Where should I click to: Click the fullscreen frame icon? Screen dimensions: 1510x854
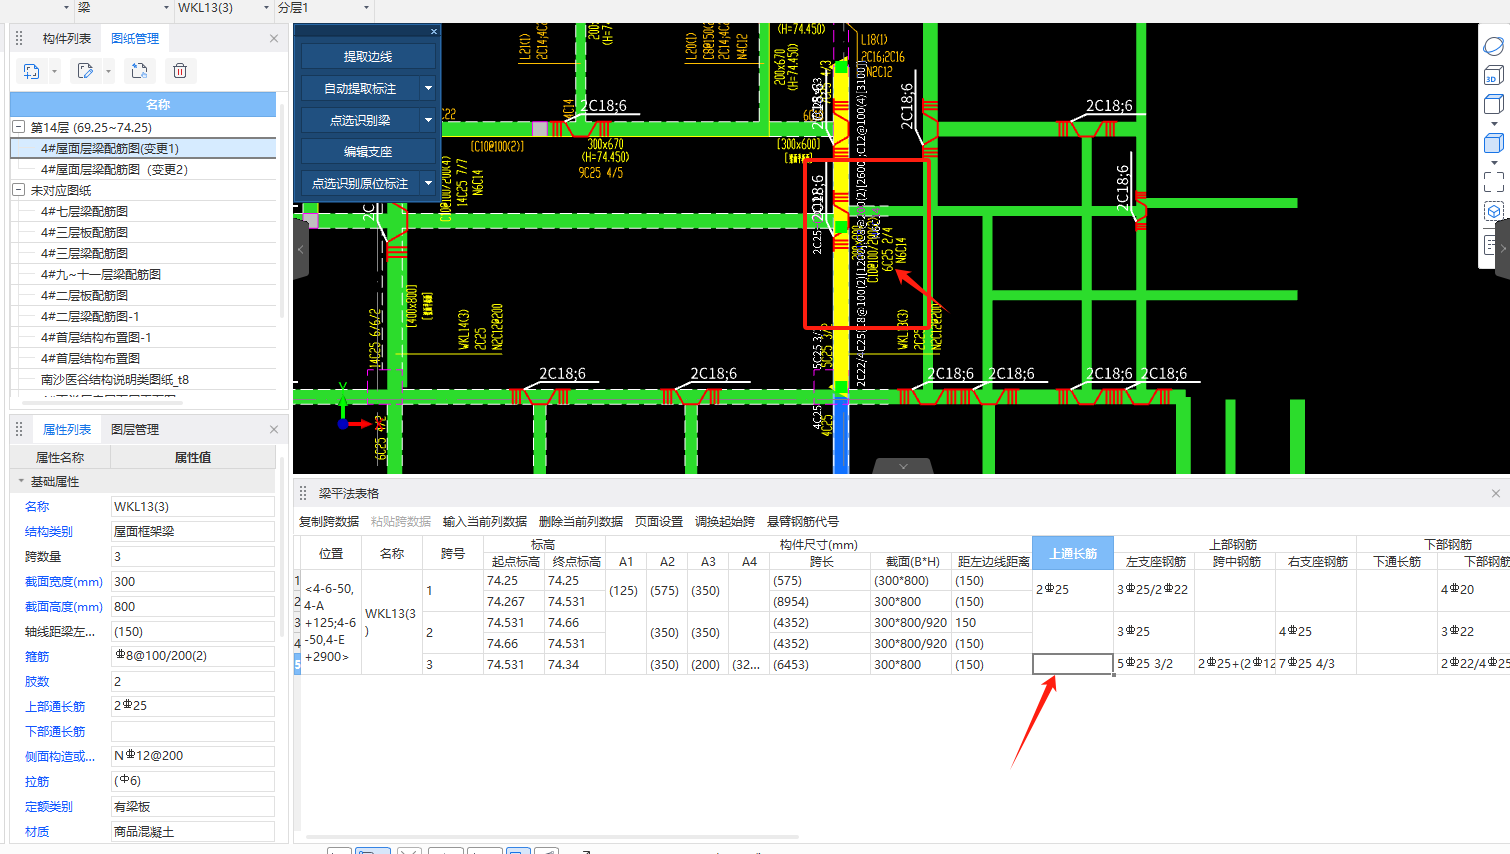coord(1494,182)
